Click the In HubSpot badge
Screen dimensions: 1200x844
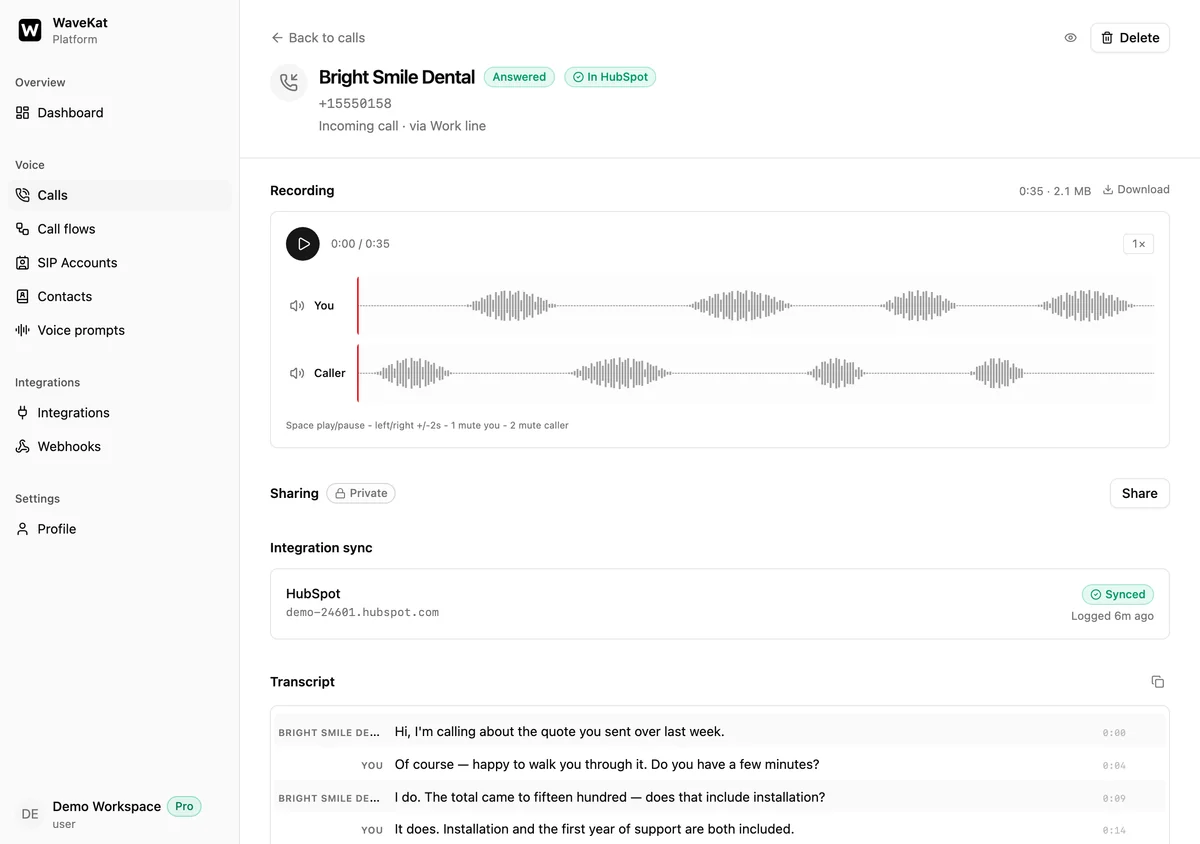point(610,77)
